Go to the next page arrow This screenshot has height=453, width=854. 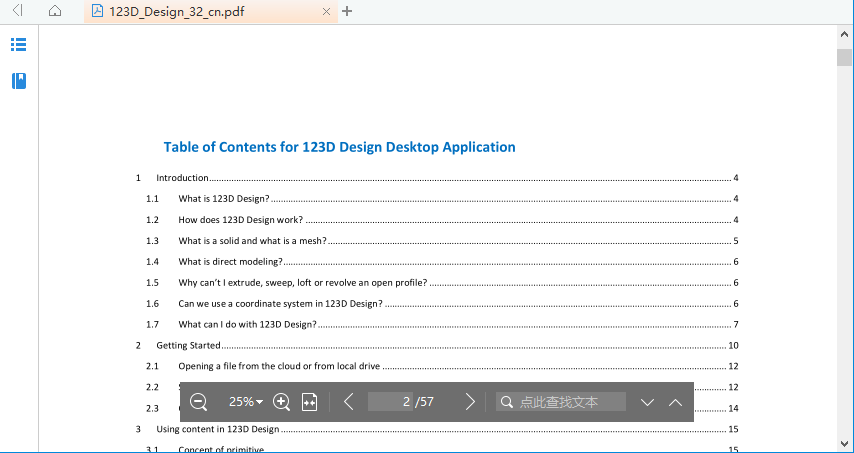[x=470, y=402]
